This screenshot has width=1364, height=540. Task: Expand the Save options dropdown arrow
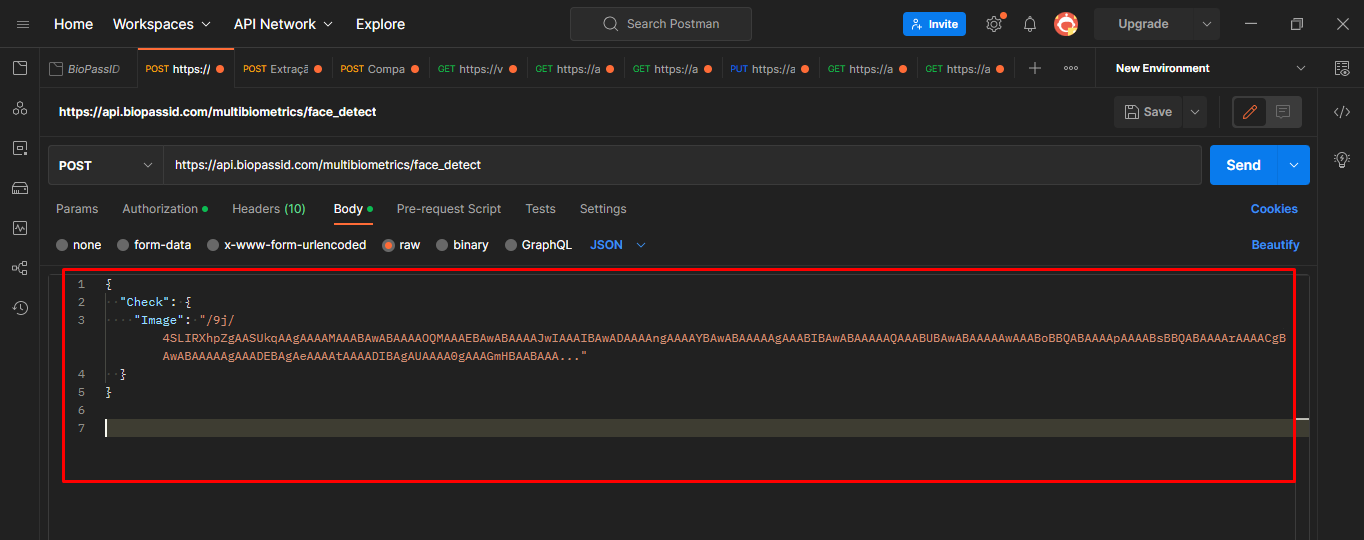pos(1194,112)
